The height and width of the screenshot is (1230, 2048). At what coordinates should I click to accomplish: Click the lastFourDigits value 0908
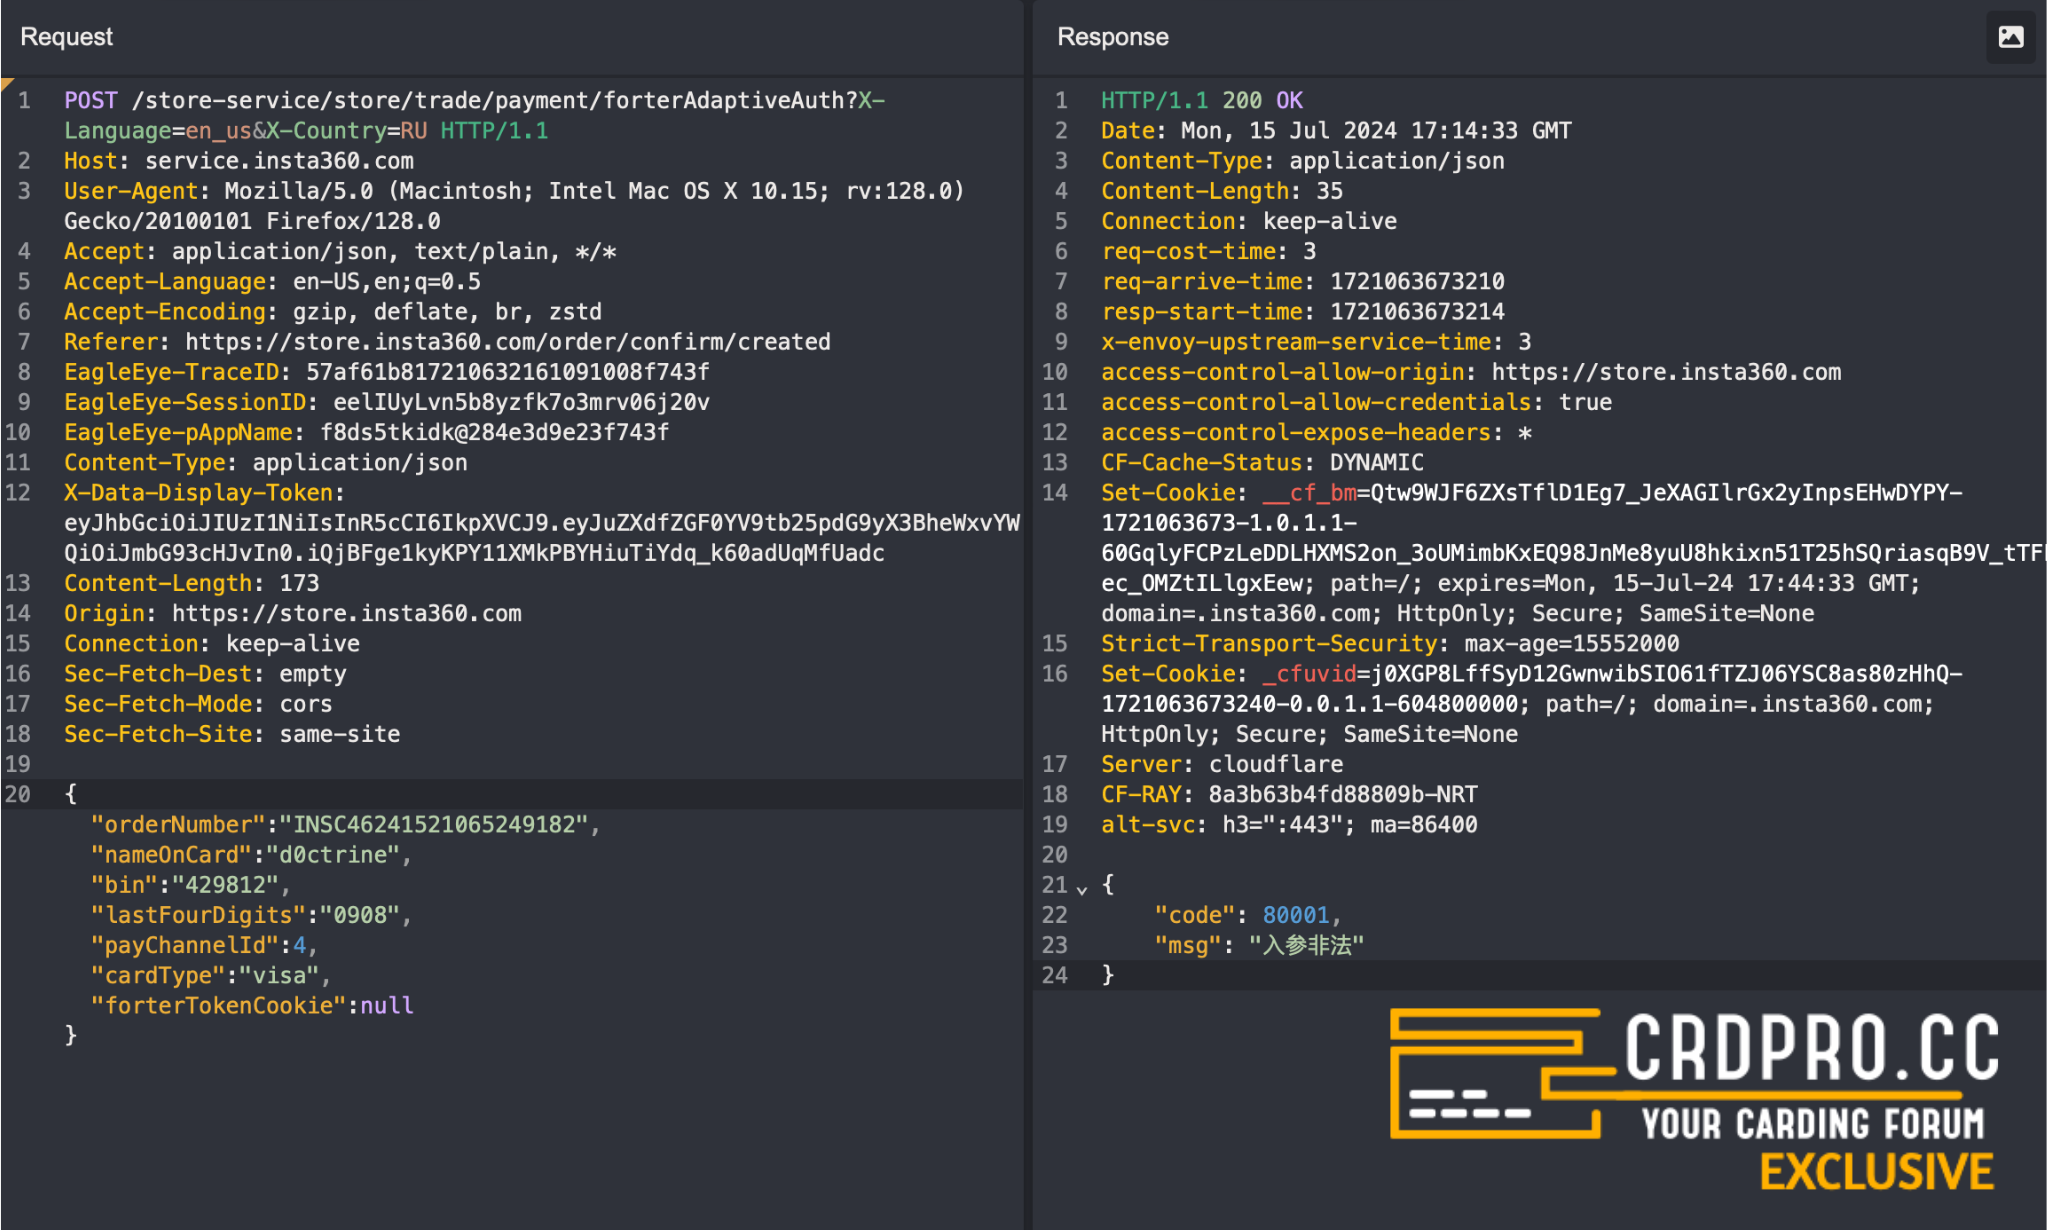tap(359, 915)
